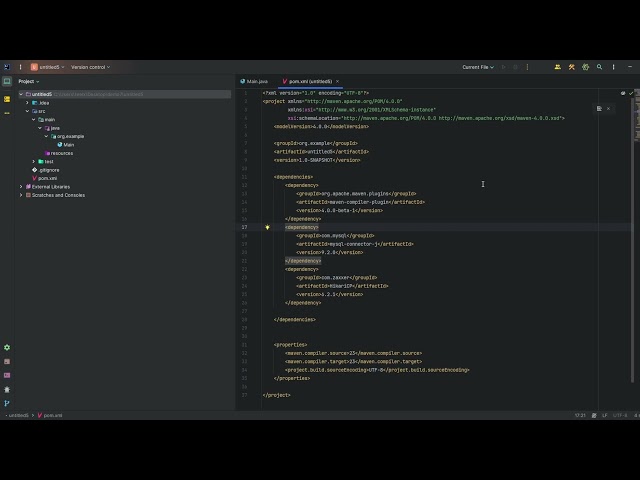Click the maven-compiler-plugin artifactId line
The image size is (640, 480).
coord(360,202)
